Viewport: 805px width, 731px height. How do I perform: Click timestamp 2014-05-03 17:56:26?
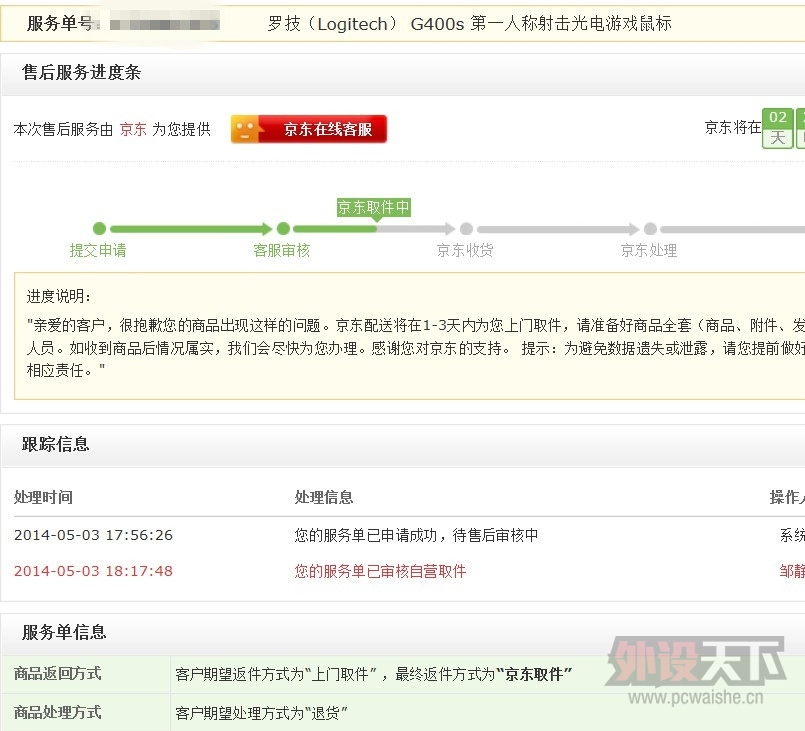[x=93, y=535]
